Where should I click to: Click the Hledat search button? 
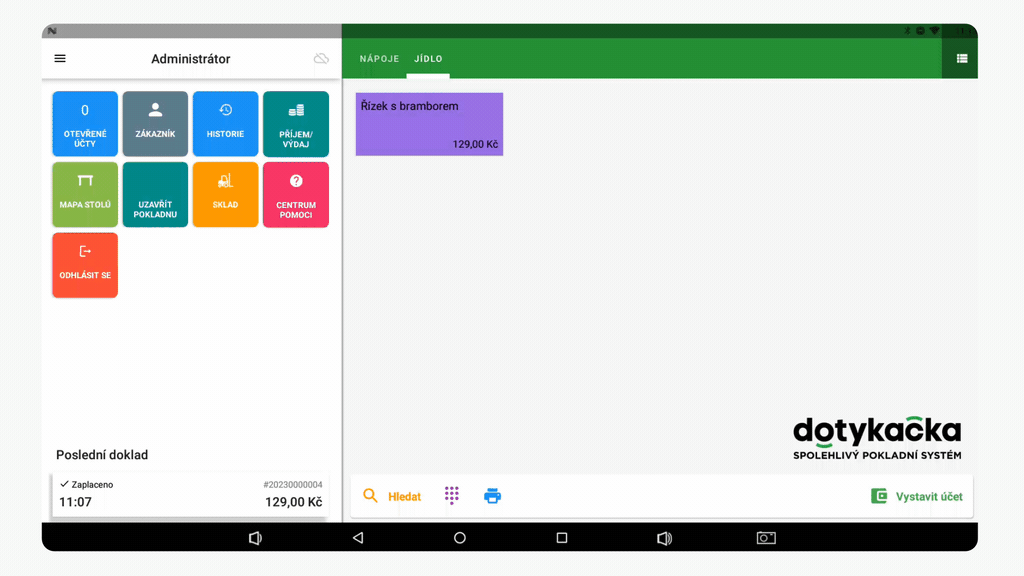[x=392, y=496]
